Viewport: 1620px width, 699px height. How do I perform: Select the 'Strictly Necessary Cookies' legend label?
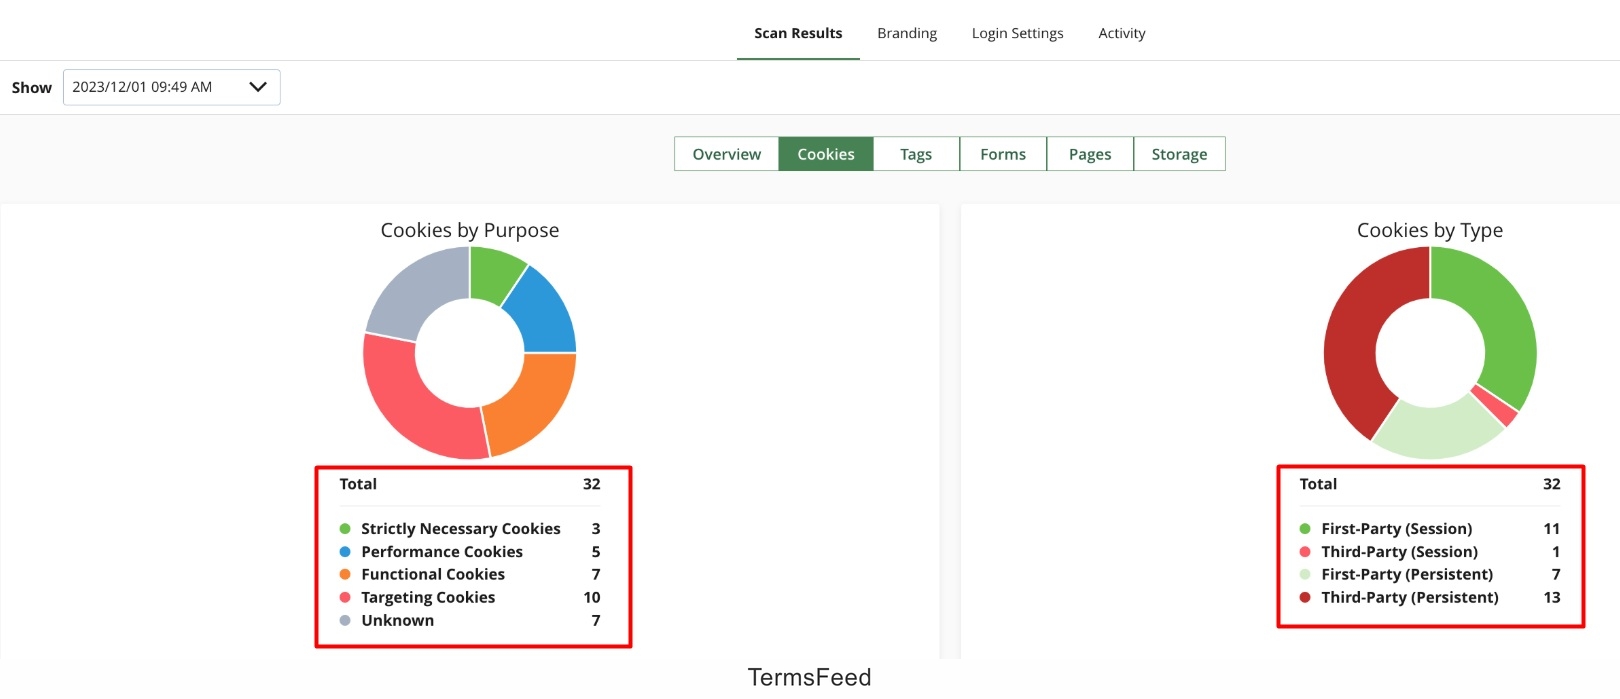461,529
